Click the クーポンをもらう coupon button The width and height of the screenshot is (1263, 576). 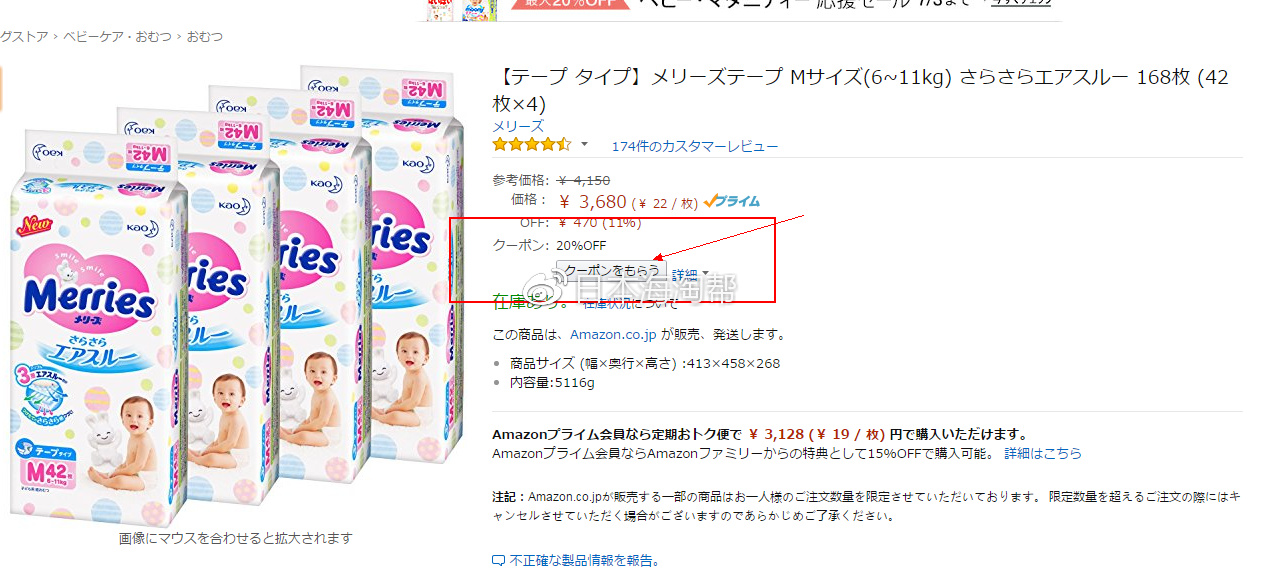click(611, 271)
